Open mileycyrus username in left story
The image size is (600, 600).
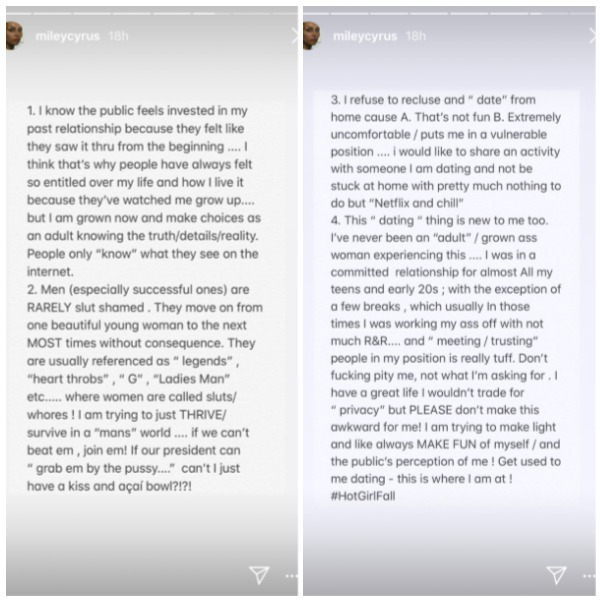(x=68, y=36)
